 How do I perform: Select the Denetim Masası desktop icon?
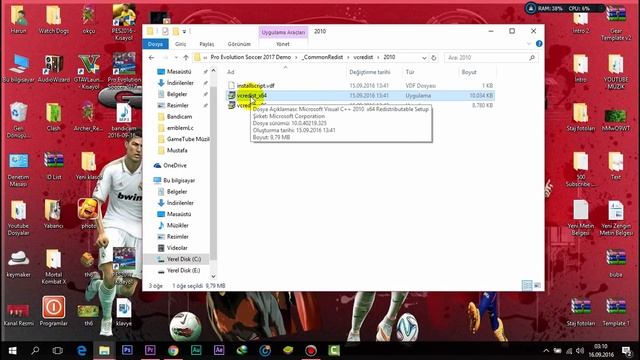point(18,169)
